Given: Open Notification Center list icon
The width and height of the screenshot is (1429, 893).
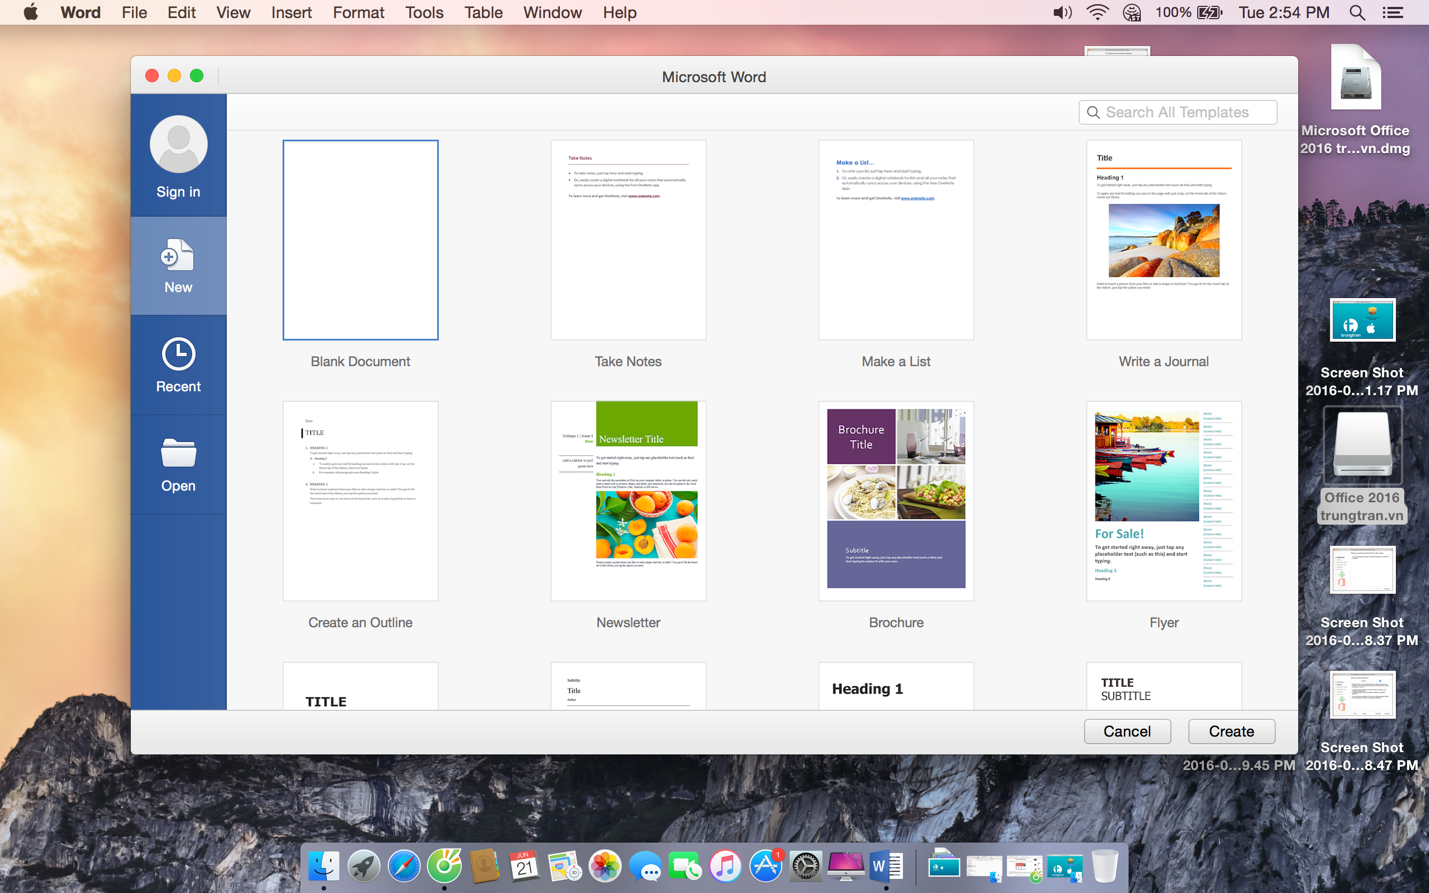Looking at the screenshot, I should pyautogui.click(x=1392, y=13).
